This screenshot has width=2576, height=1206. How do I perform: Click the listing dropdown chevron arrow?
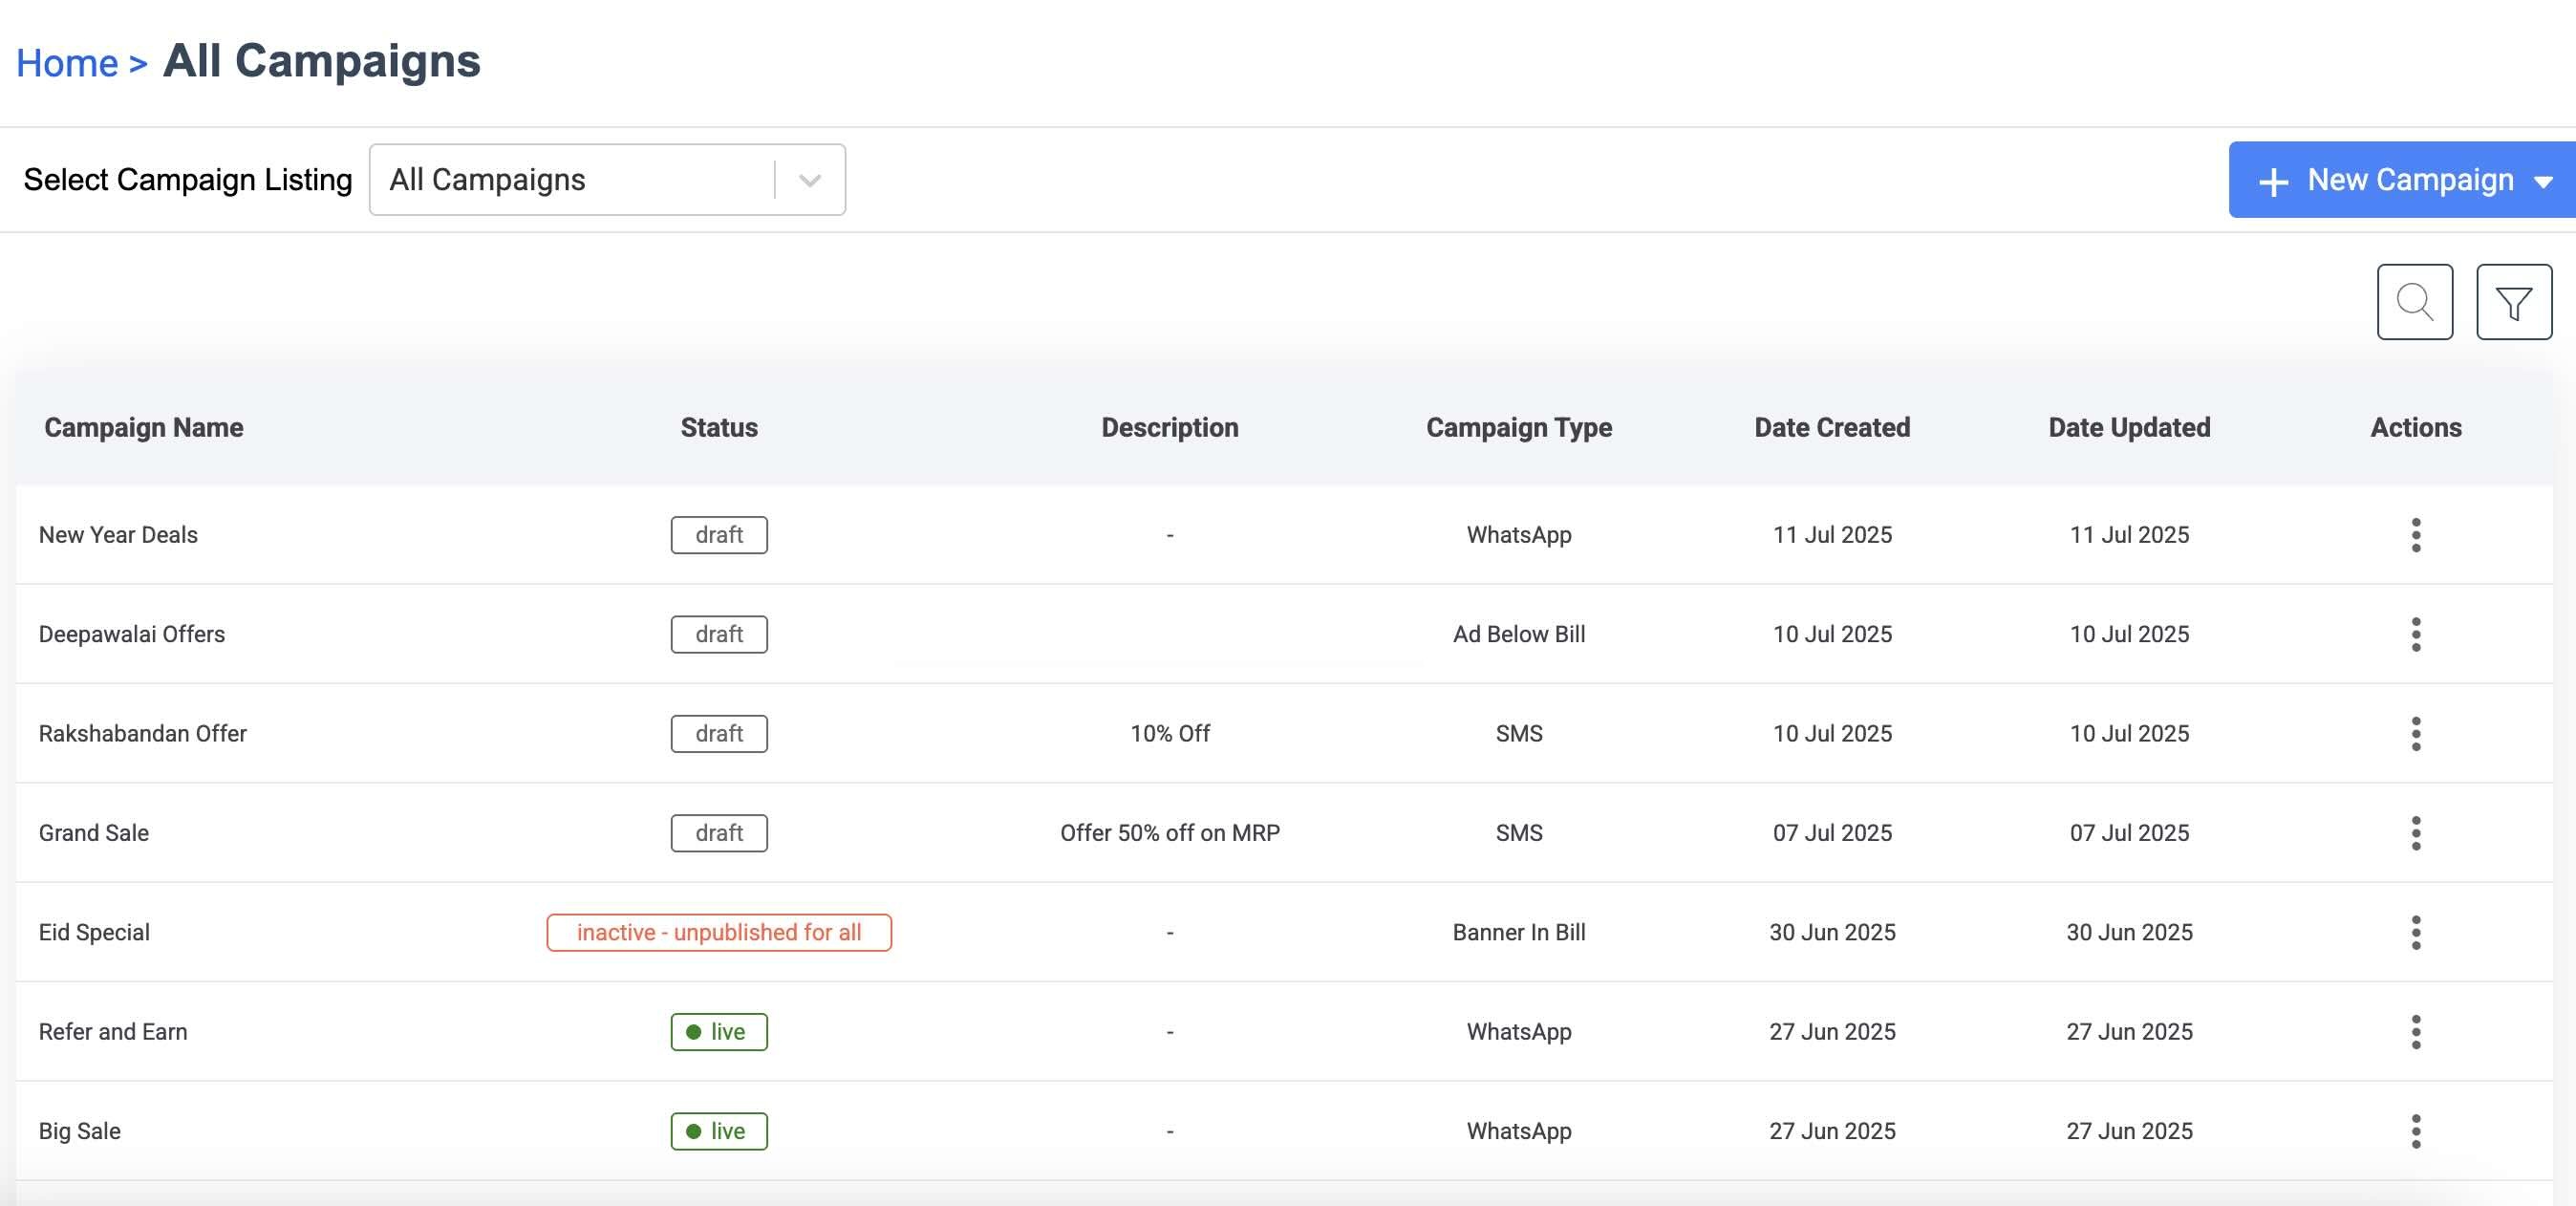pyautogui.click(x=810, y=181)
